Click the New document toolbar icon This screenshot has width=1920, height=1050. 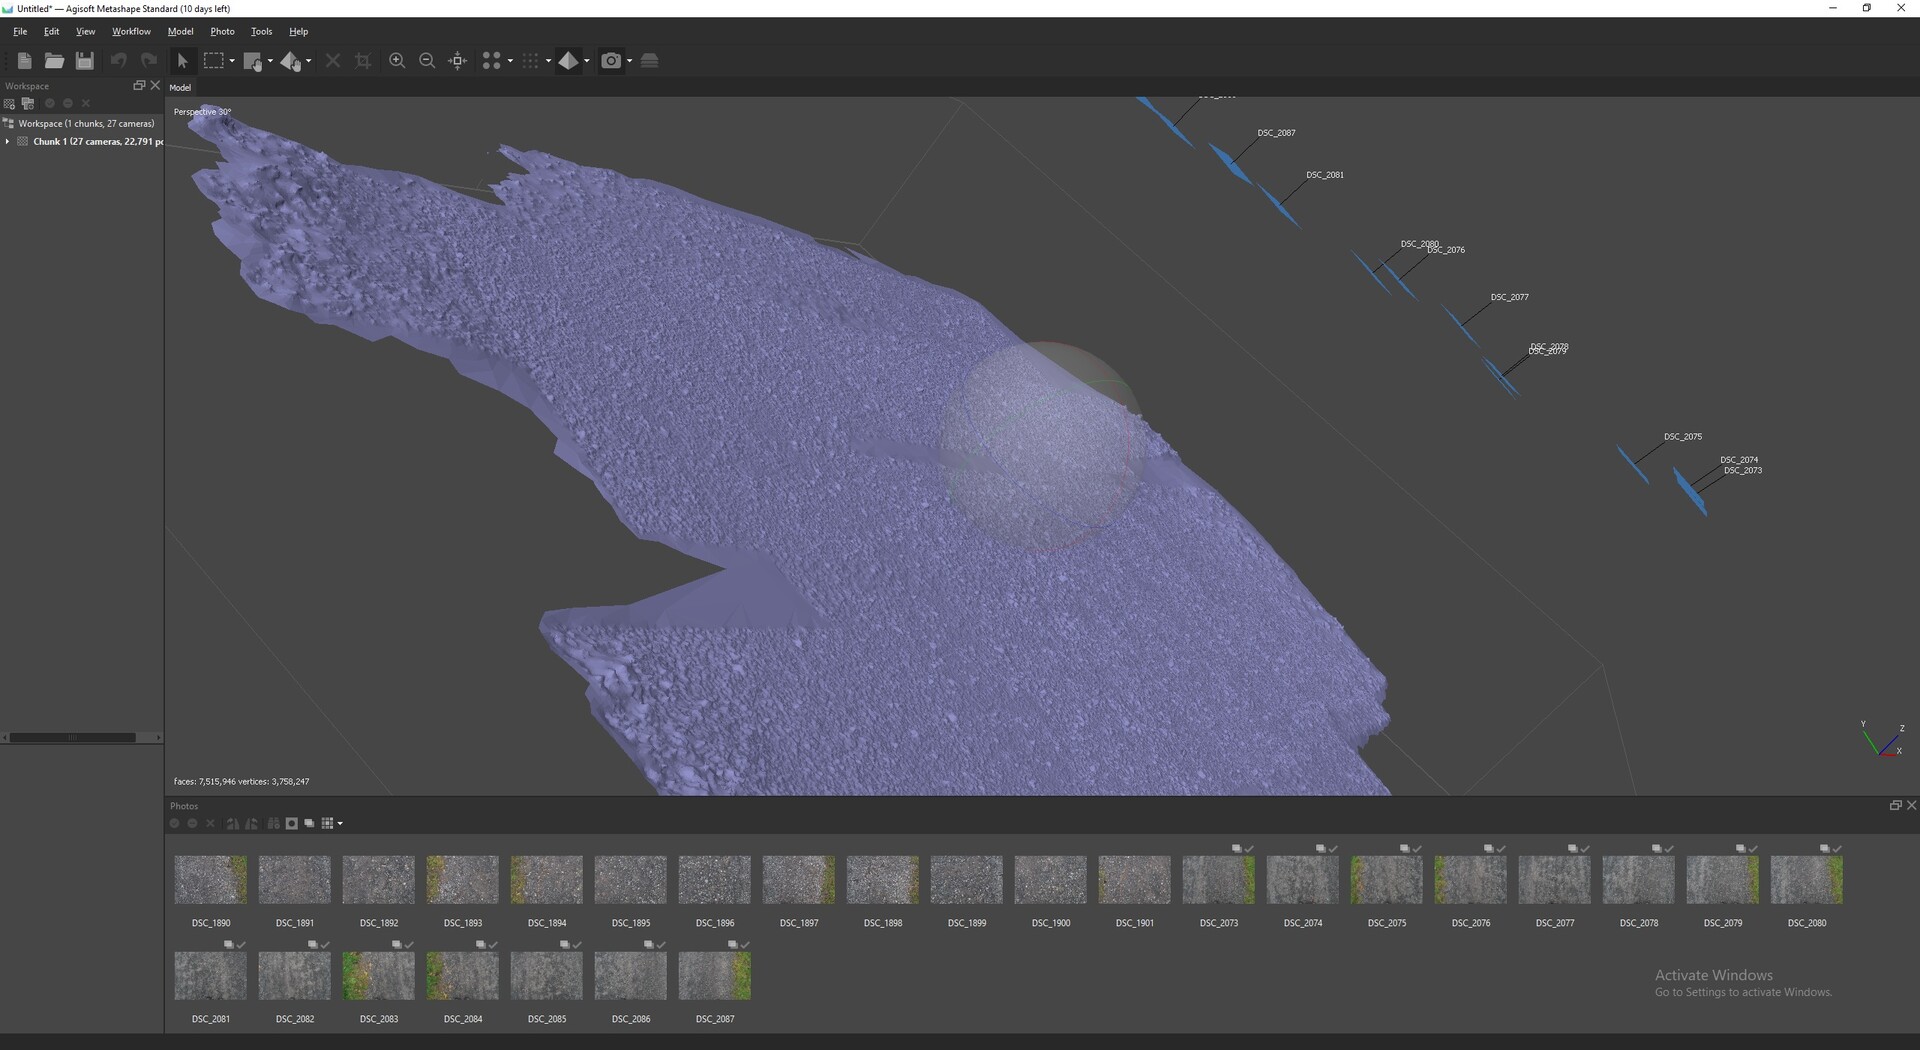click(x=24, y=61)
